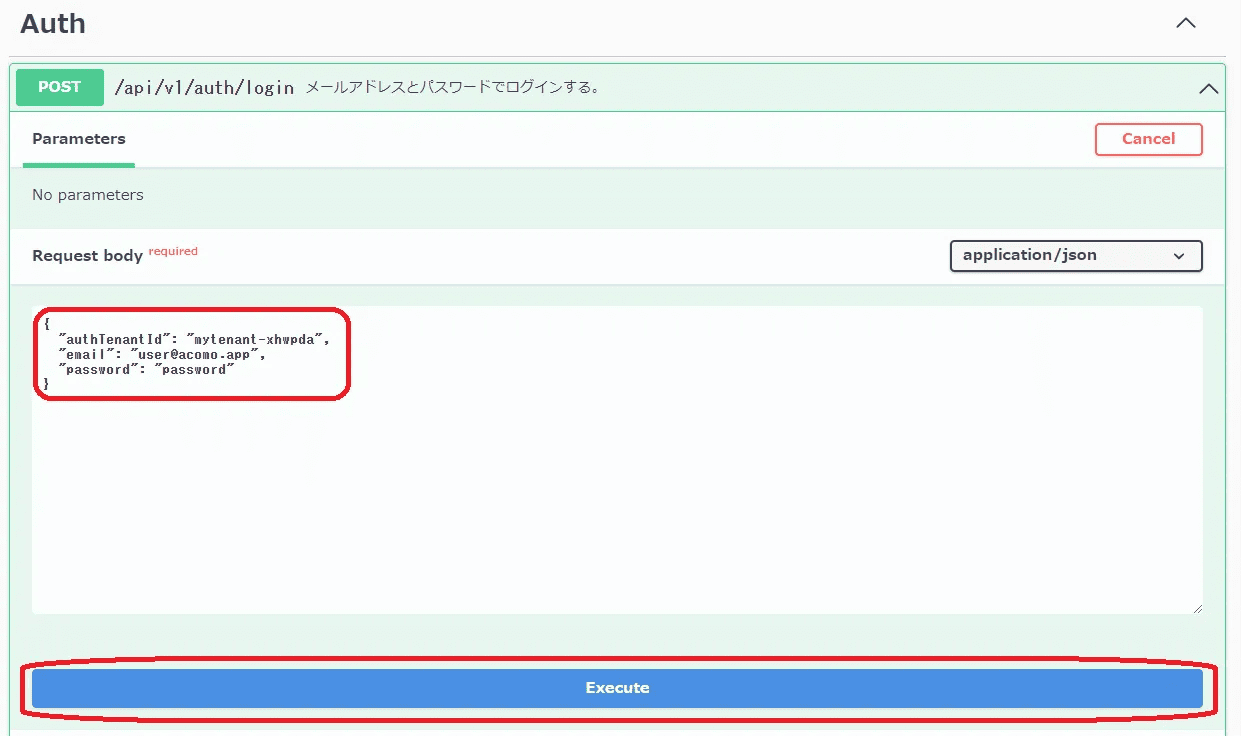Click the /api/v1/auth/login endpoint path
The image size is (1241, 736).
point(204,88)
